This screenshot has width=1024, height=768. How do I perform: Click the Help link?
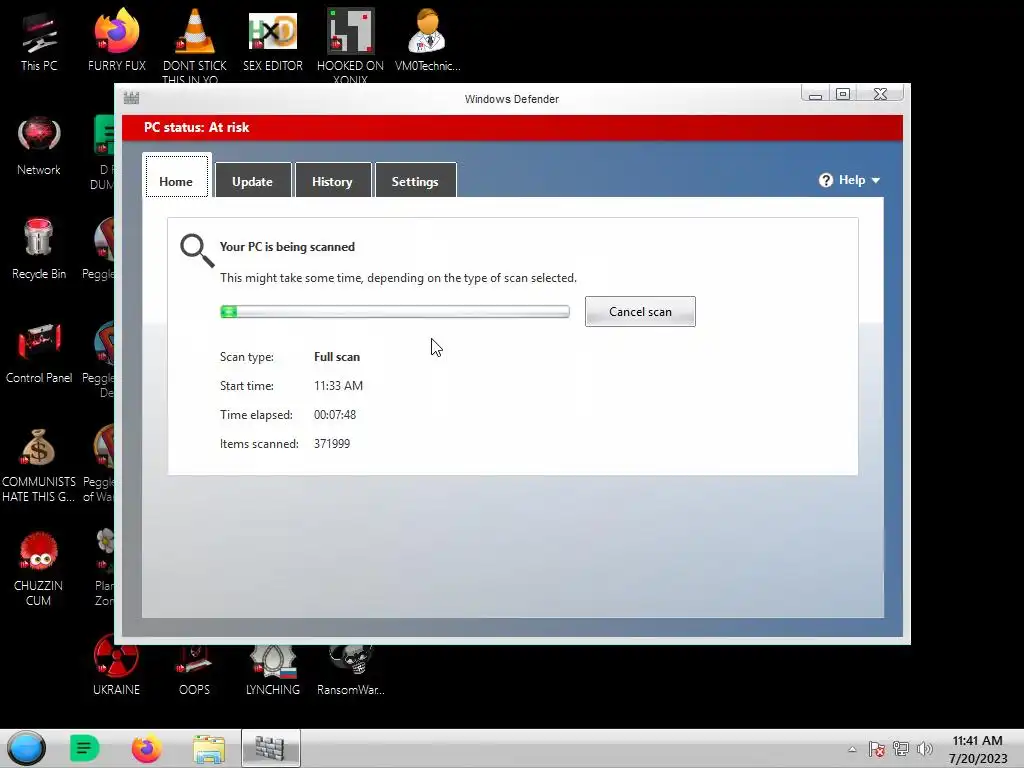pyautogui.click(x=852, y=180)
